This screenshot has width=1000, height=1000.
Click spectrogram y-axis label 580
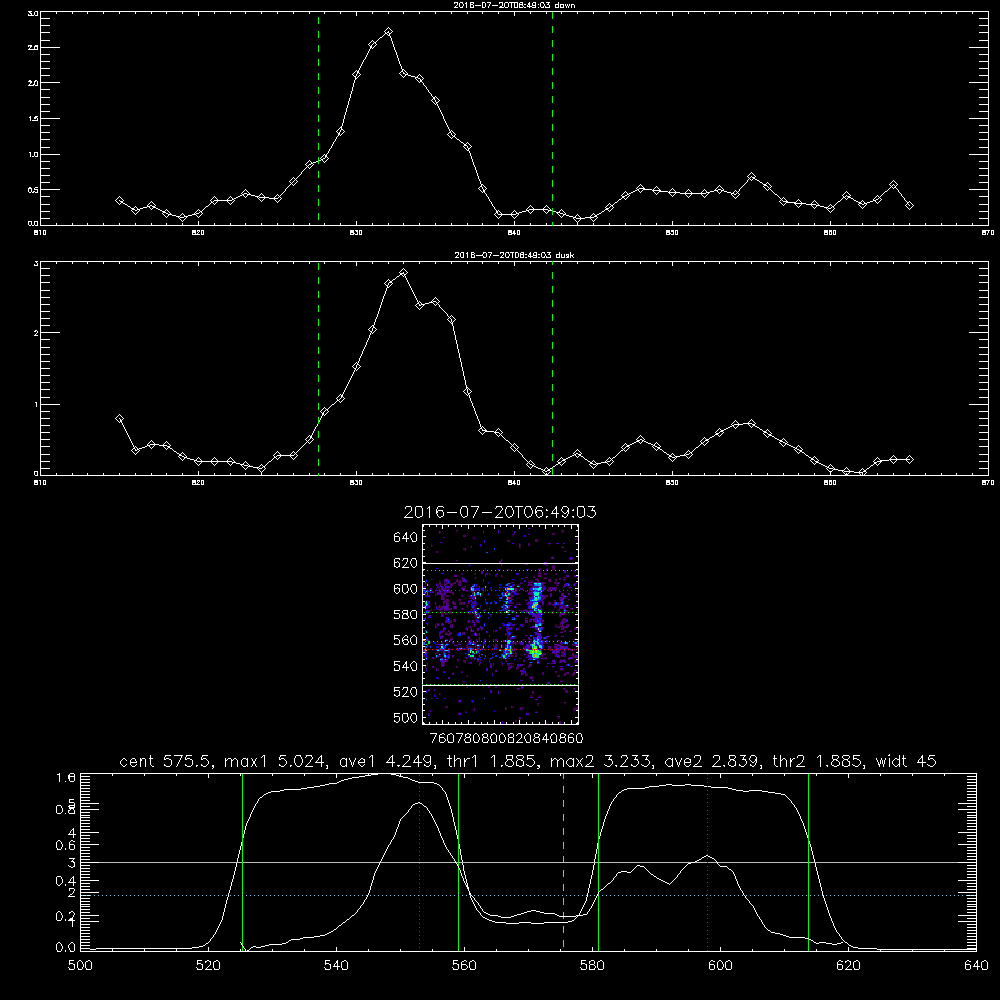[x=406, y=615]
